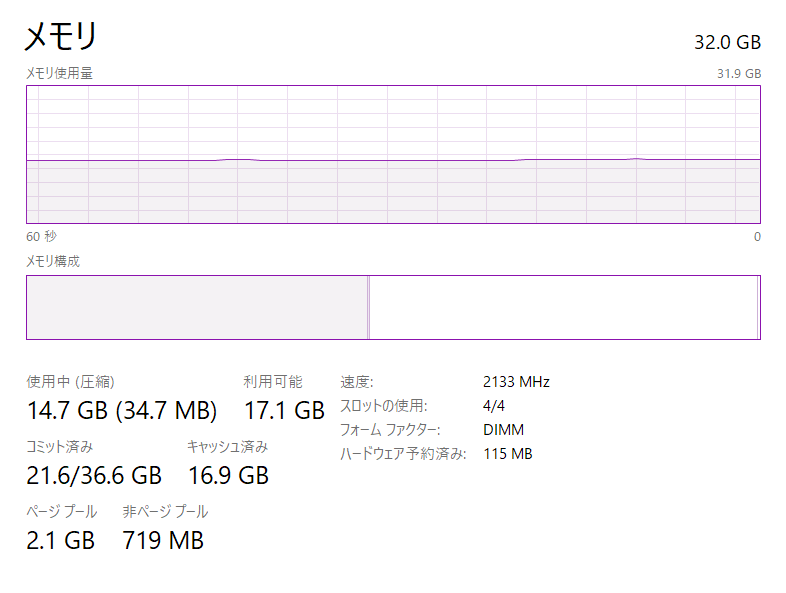Click the 4/4 slot usage value

(x=495, y=406)
